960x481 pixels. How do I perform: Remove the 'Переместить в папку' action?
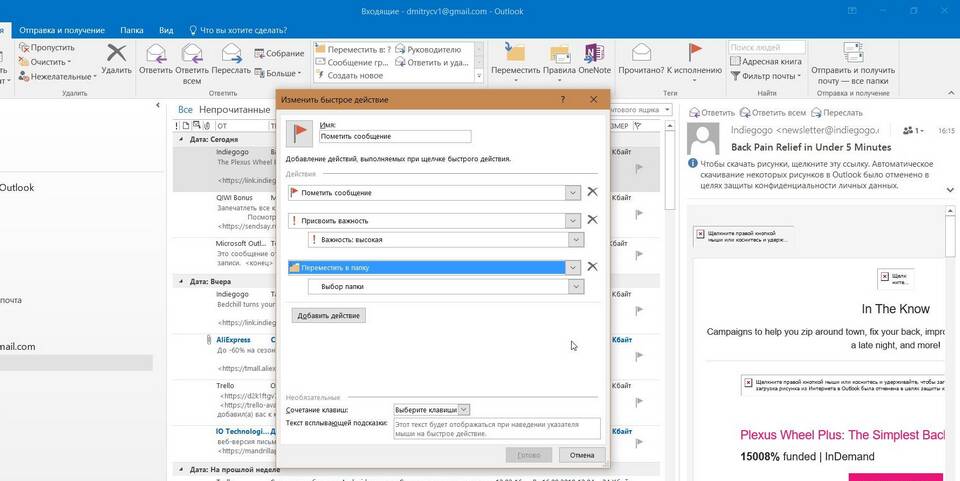[592, 267]
